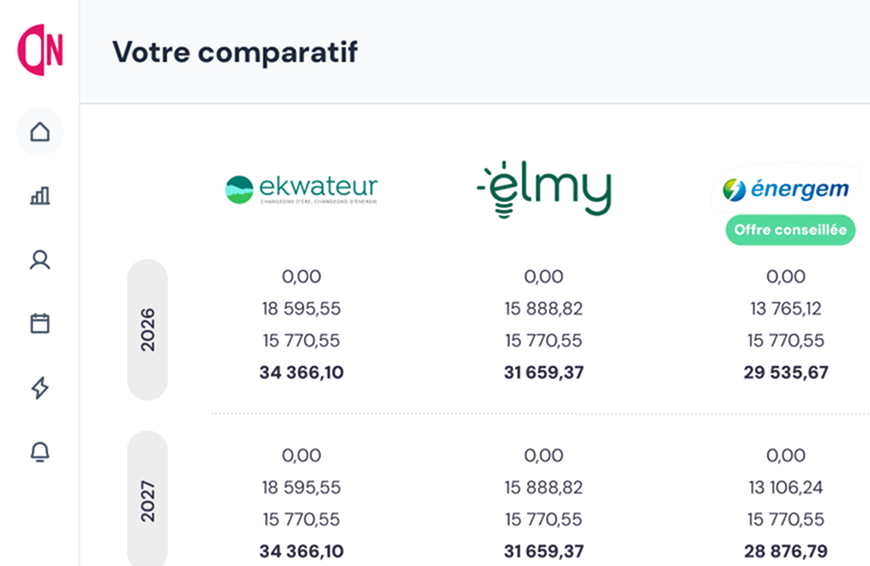Select the 2027 year label
870x566 pixels.
pyautogui.click(x=148, y=500)
